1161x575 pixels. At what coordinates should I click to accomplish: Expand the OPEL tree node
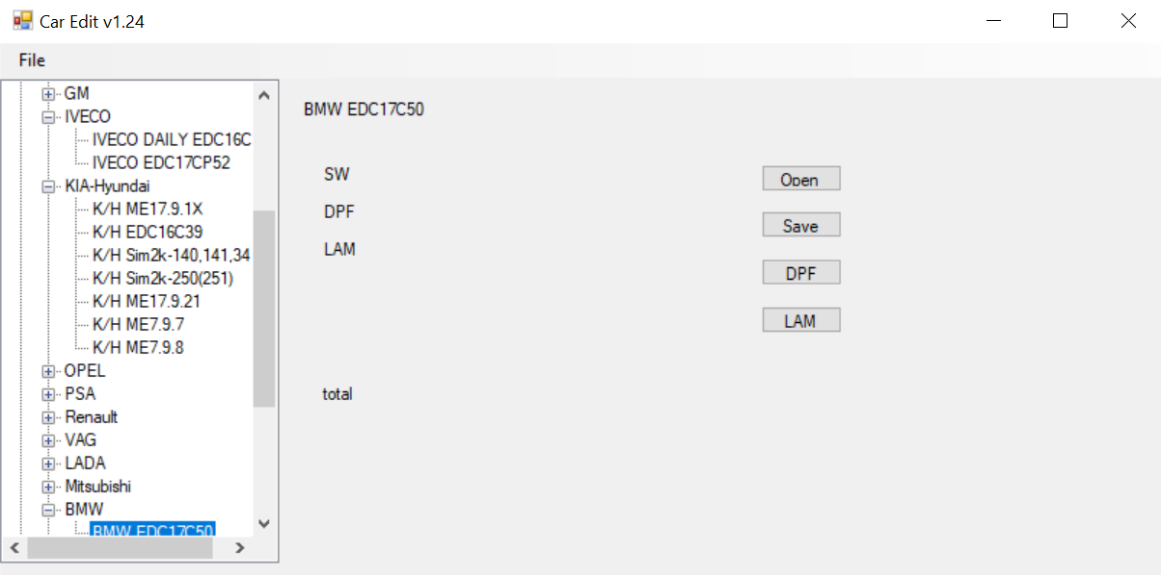tap(48, 371)
